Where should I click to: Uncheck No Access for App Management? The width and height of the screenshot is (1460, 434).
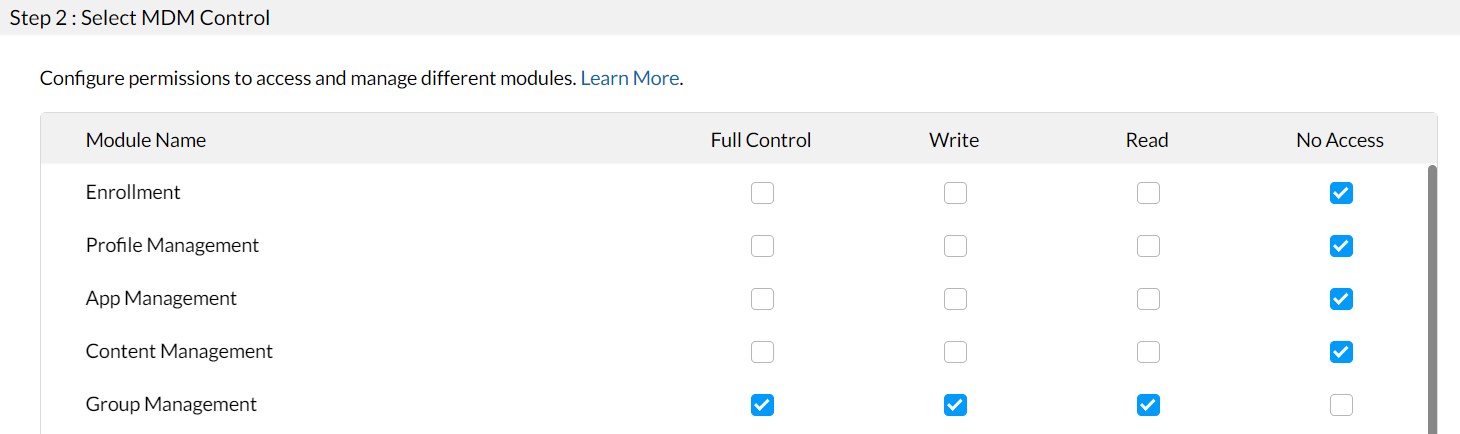coord(1341,299)
